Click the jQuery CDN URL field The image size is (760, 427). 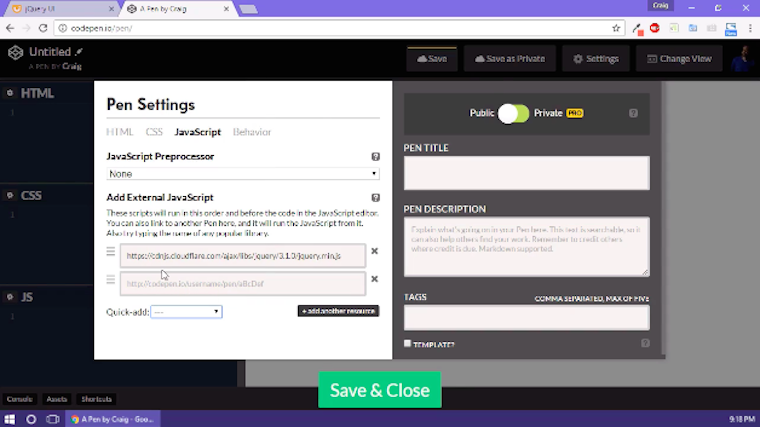pyautogui.click(x=243, y=255)
